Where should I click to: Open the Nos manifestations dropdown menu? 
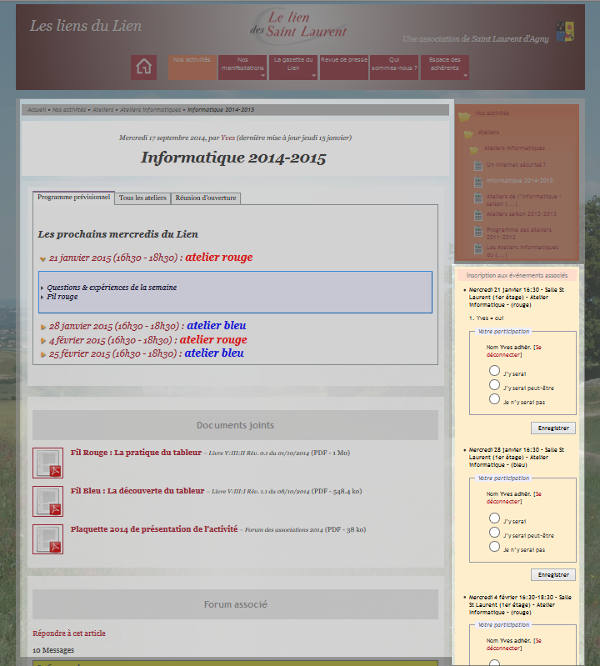[x=236, y=66]
